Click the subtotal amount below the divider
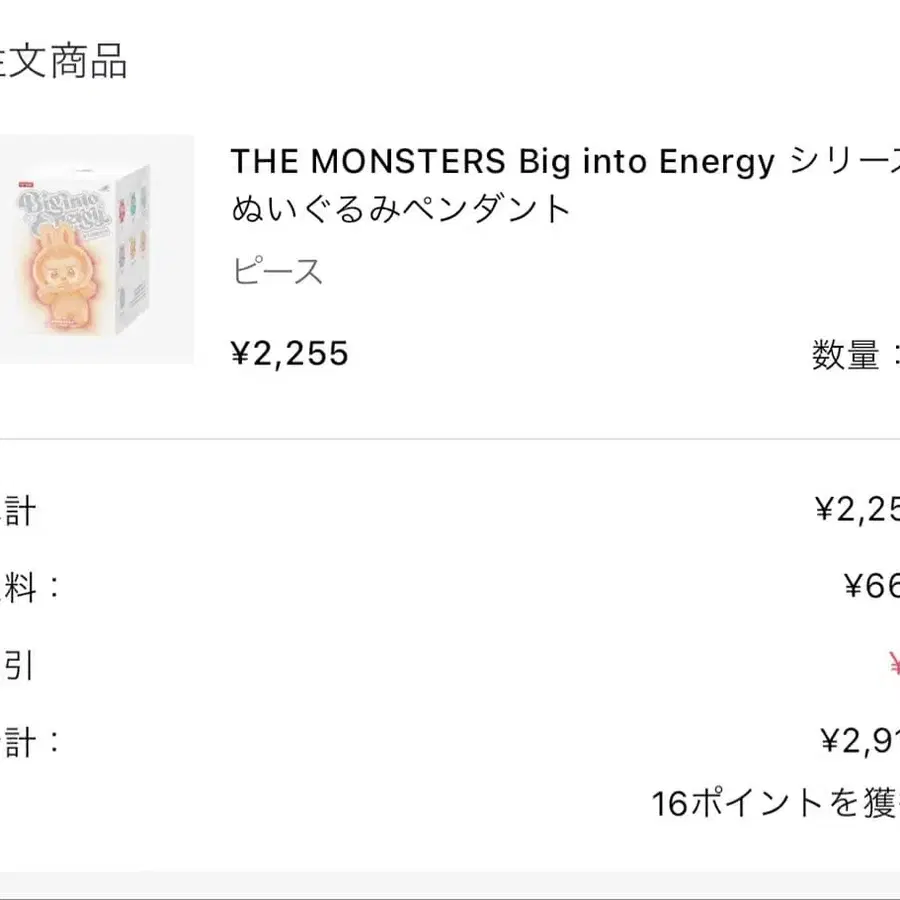The image size is (900, 900). 858,511
